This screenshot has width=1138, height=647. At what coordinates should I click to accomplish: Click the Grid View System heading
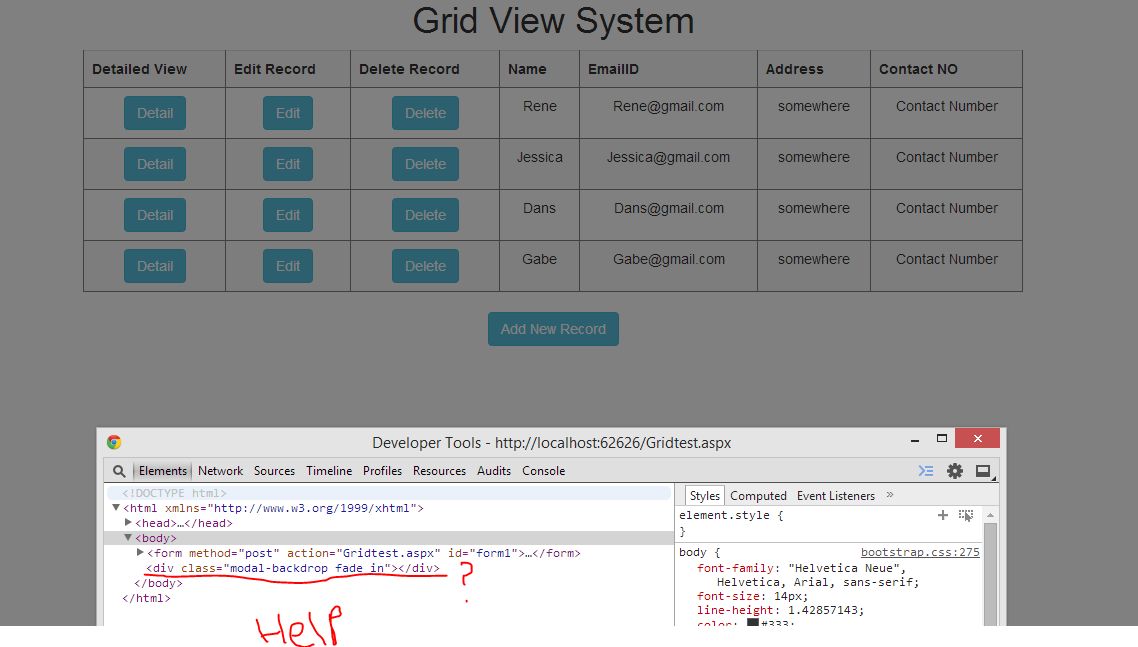553,20
